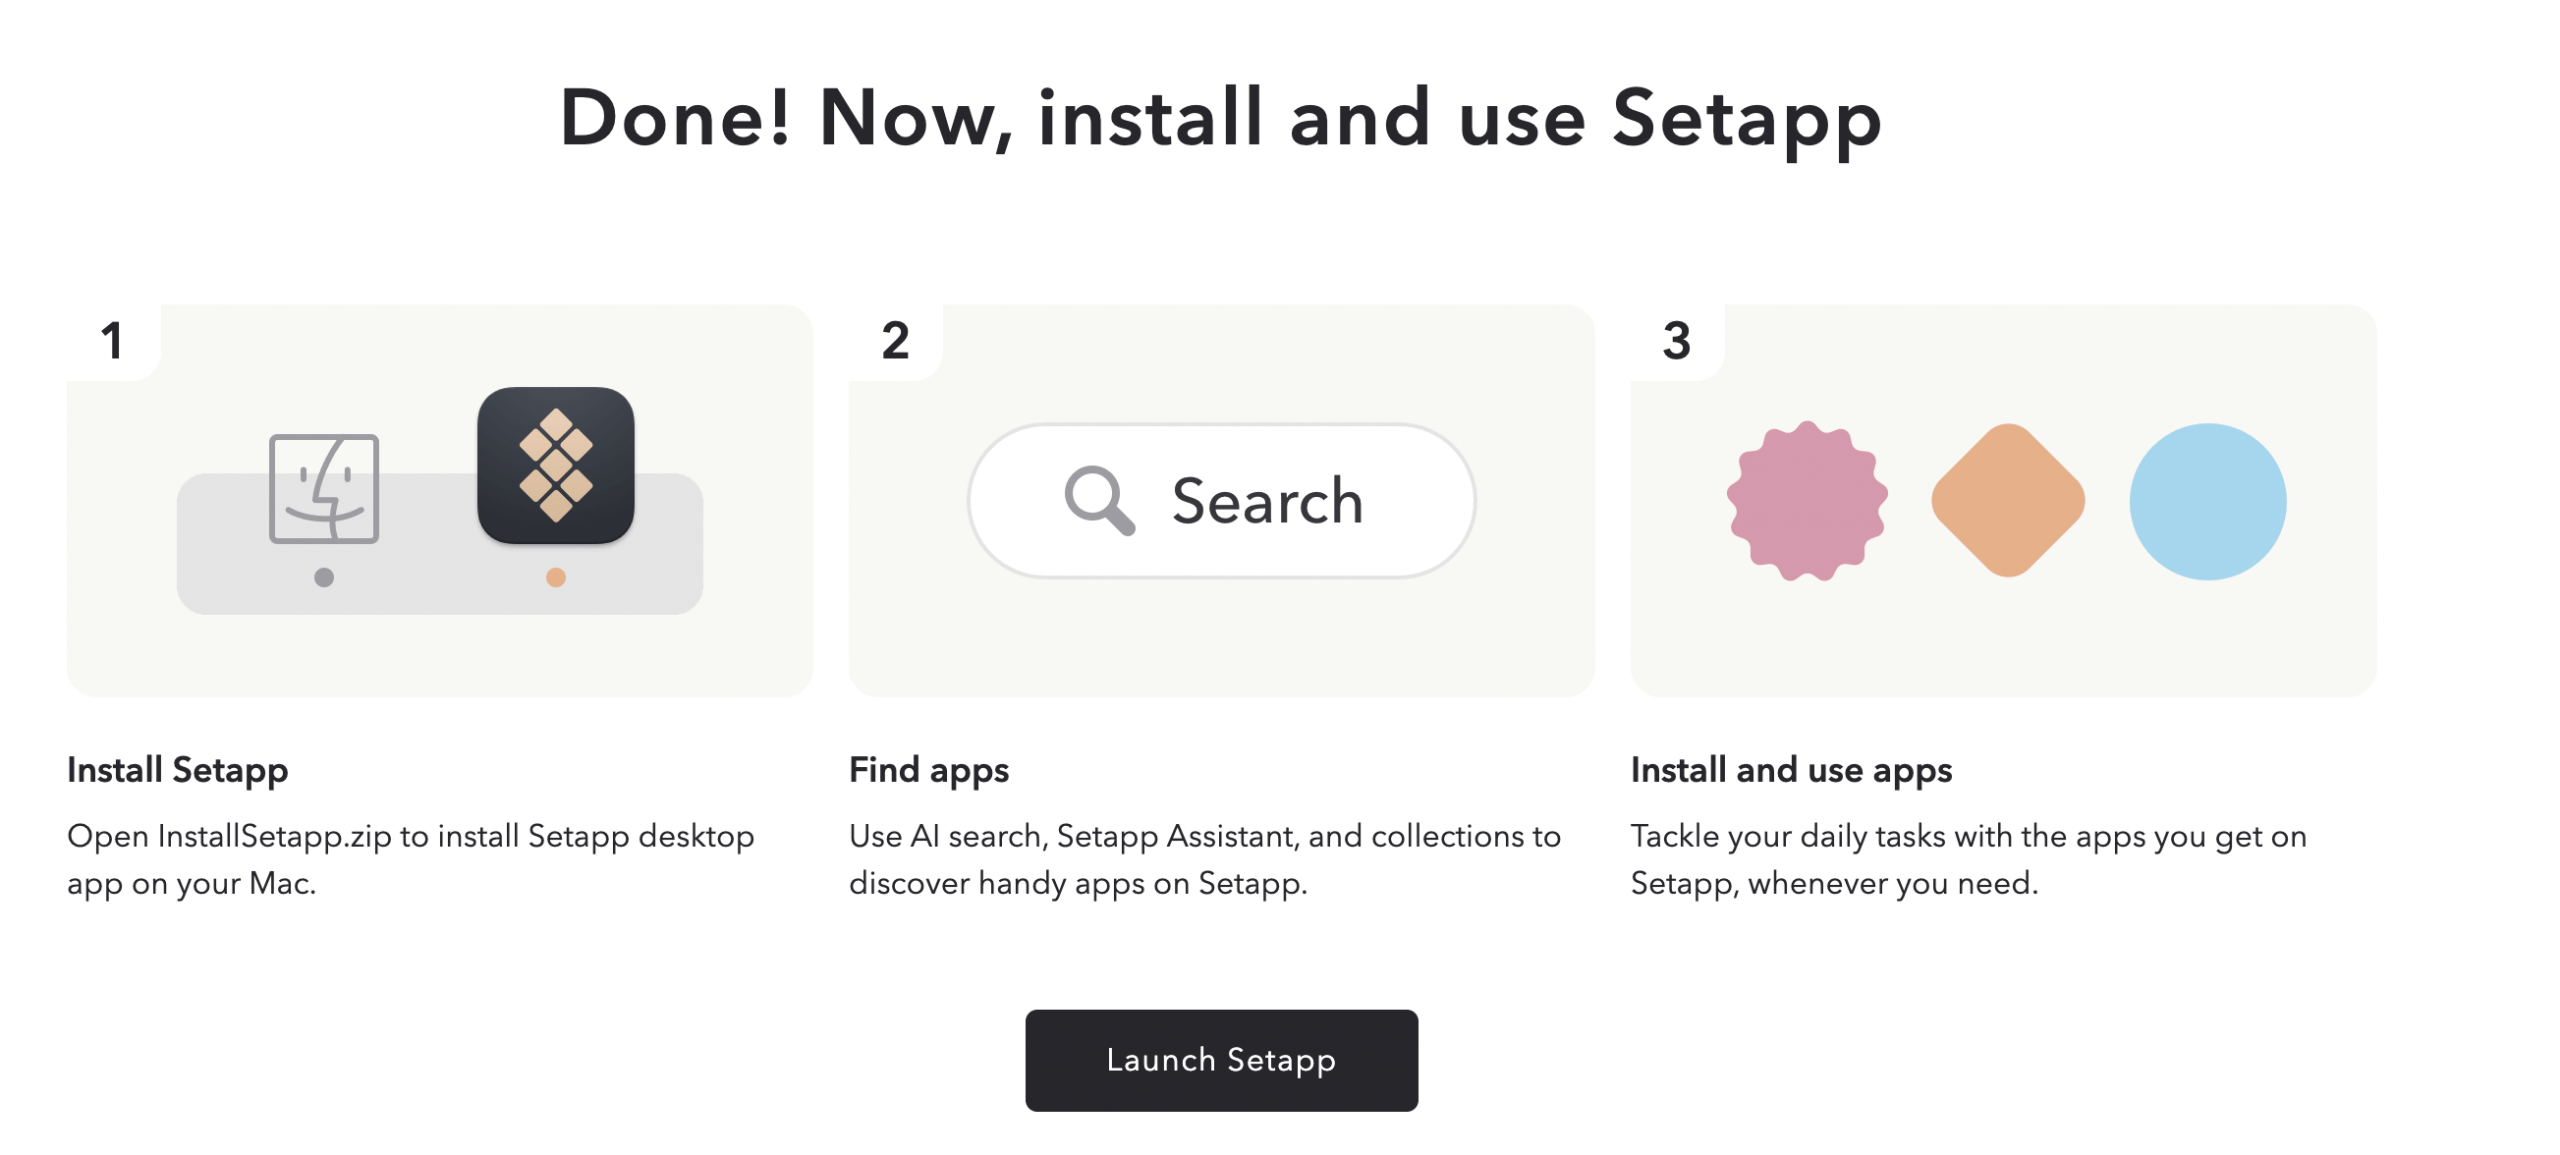The height and width of the screenshot is (1155, 2560).
Task: Click the blue circle shape
Action: 2206,501
